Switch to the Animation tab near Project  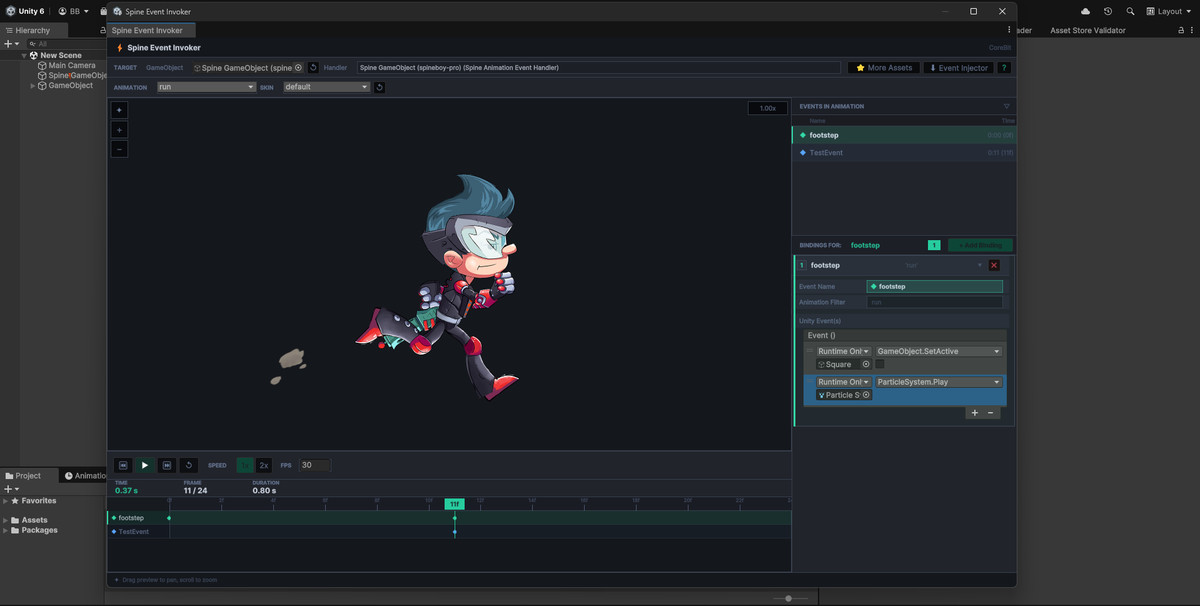coord(85,476)
